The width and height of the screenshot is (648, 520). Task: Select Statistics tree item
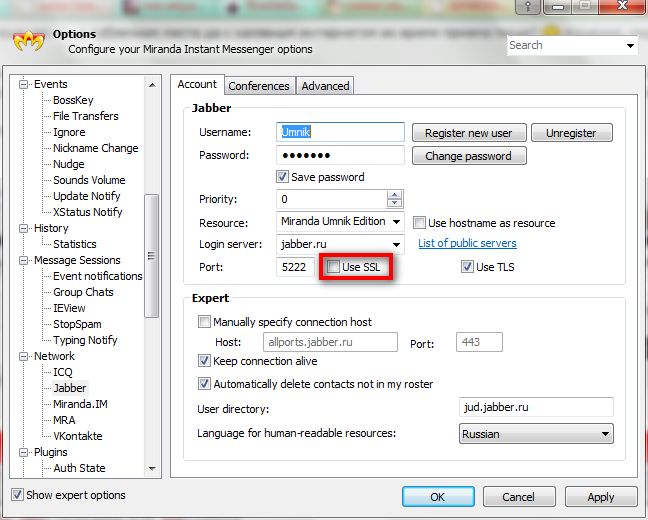click(x=74, y=244)
